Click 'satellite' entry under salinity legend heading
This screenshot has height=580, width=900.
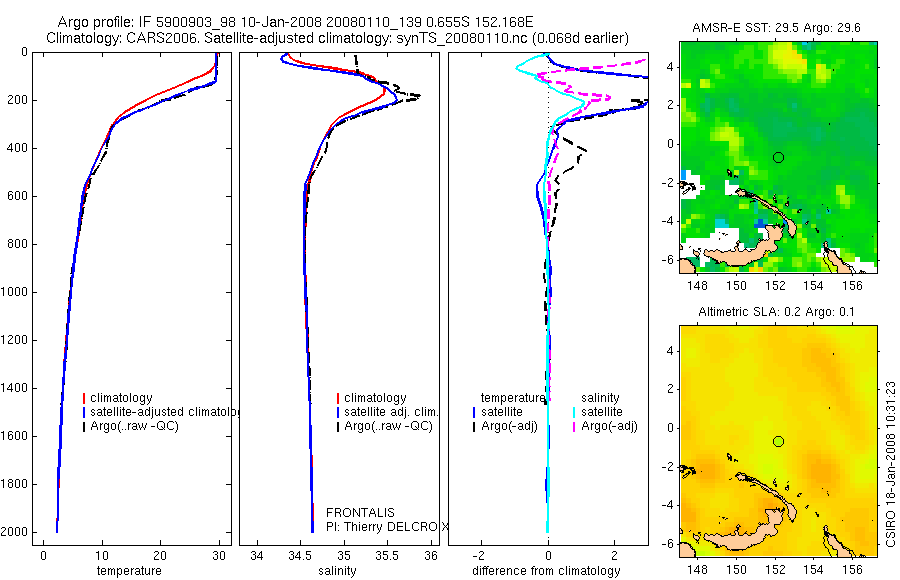602,412
